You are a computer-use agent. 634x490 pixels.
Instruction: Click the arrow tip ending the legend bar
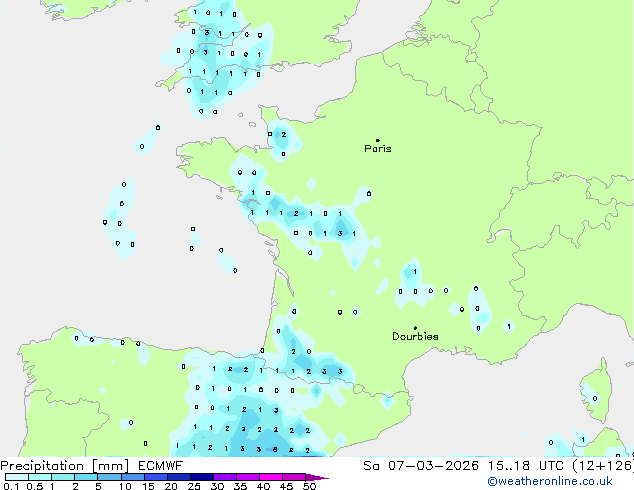324,478
